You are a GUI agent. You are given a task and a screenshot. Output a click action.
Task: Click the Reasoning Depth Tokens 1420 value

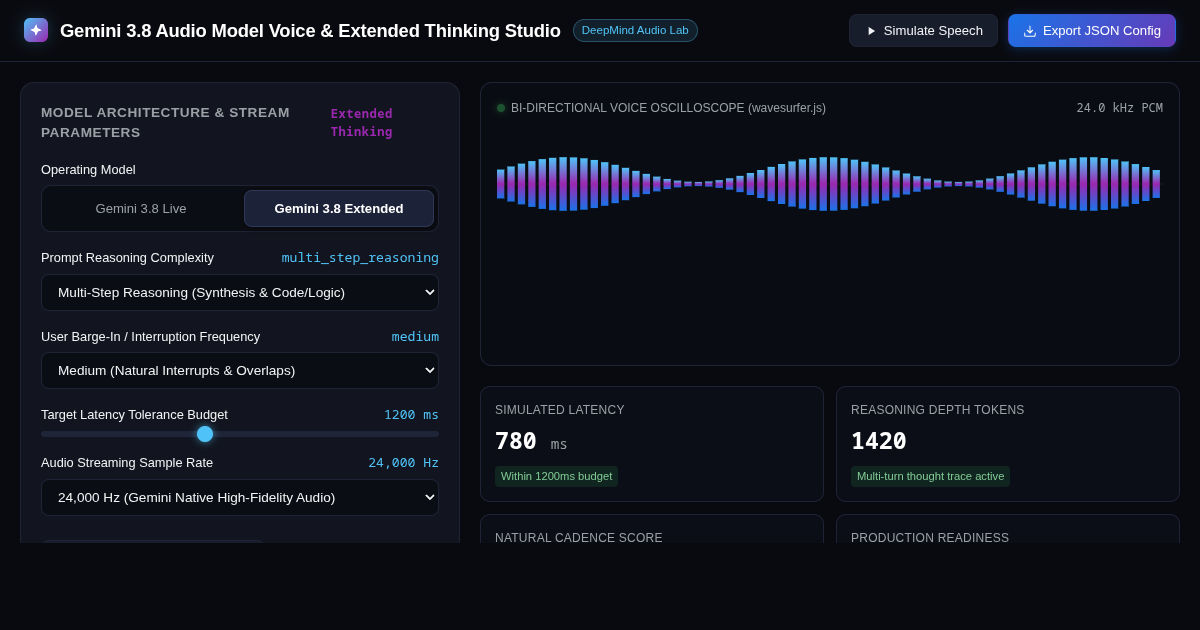point(879,441)
